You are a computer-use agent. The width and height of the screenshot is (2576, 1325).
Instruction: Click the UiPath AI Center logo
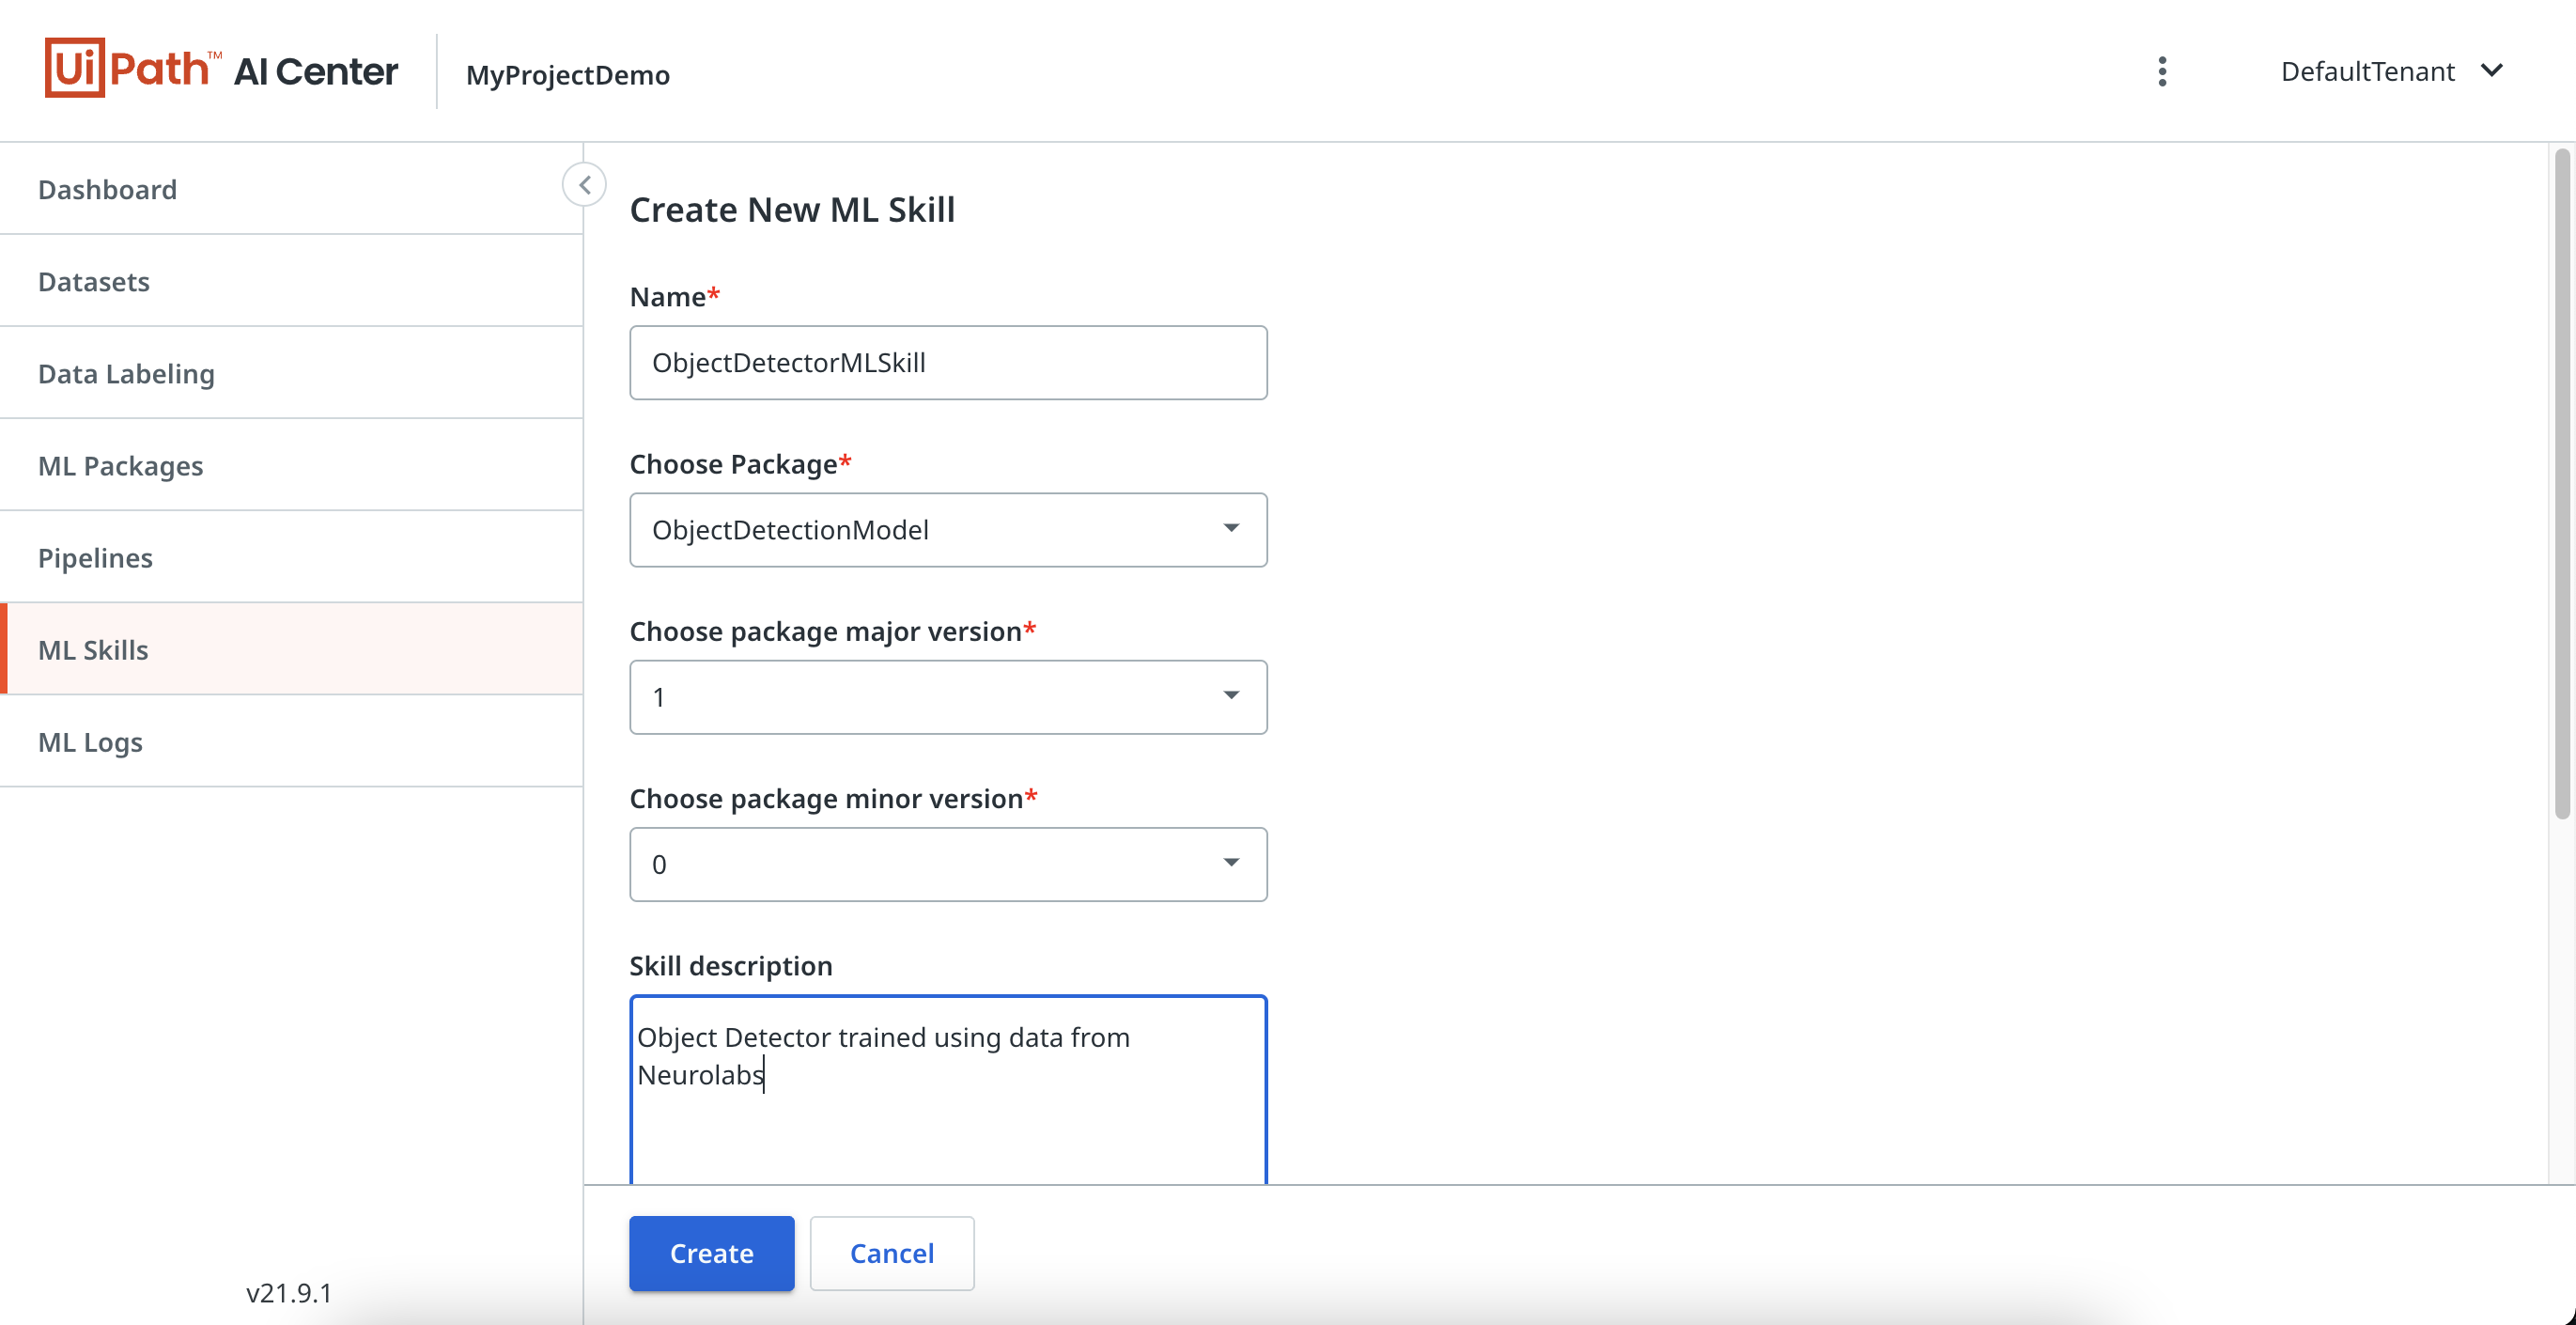tap(221, 69)
